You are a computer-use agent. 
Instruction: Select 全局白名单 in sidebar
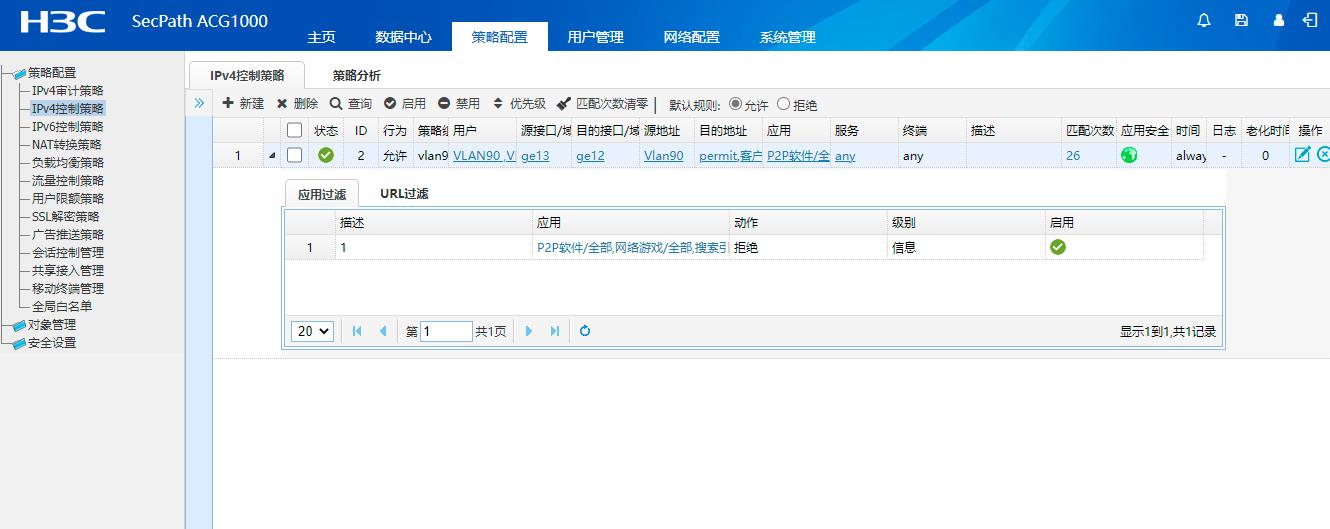61,307
